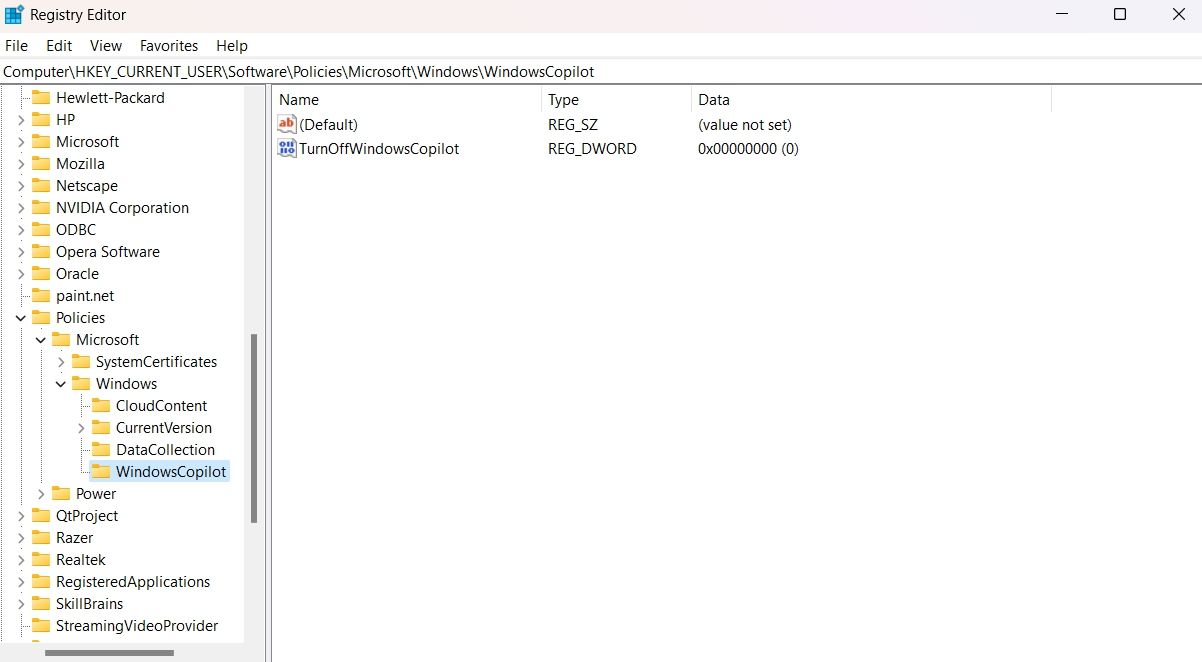Select the TurnOffWindowsCopilot DWORD icon

(x=287, y=149)
